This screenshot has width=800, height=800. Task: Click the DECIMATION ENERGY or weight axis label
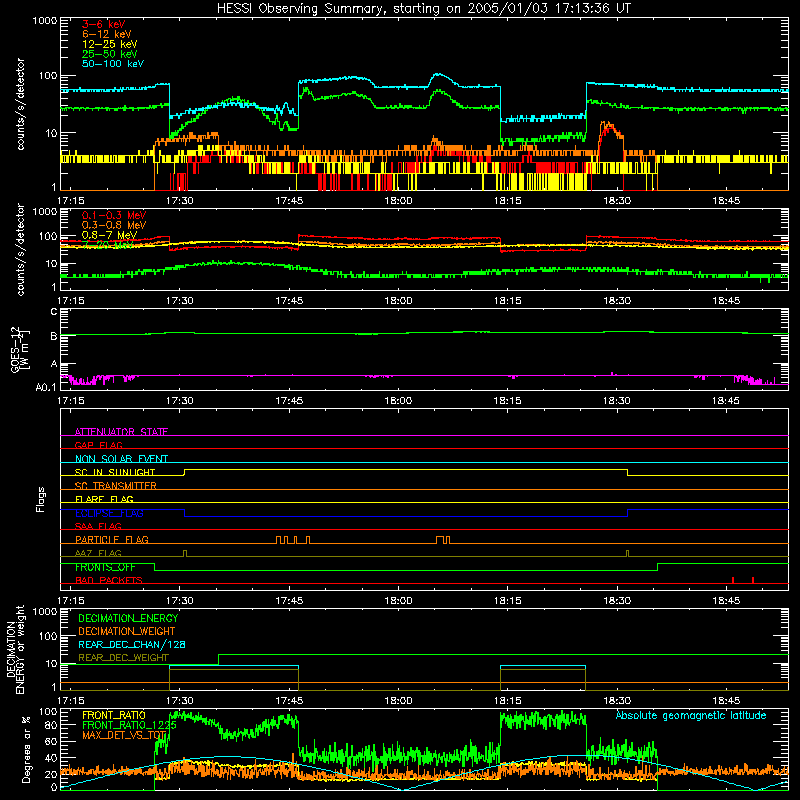pyautogui.click(x=15, y=649)
